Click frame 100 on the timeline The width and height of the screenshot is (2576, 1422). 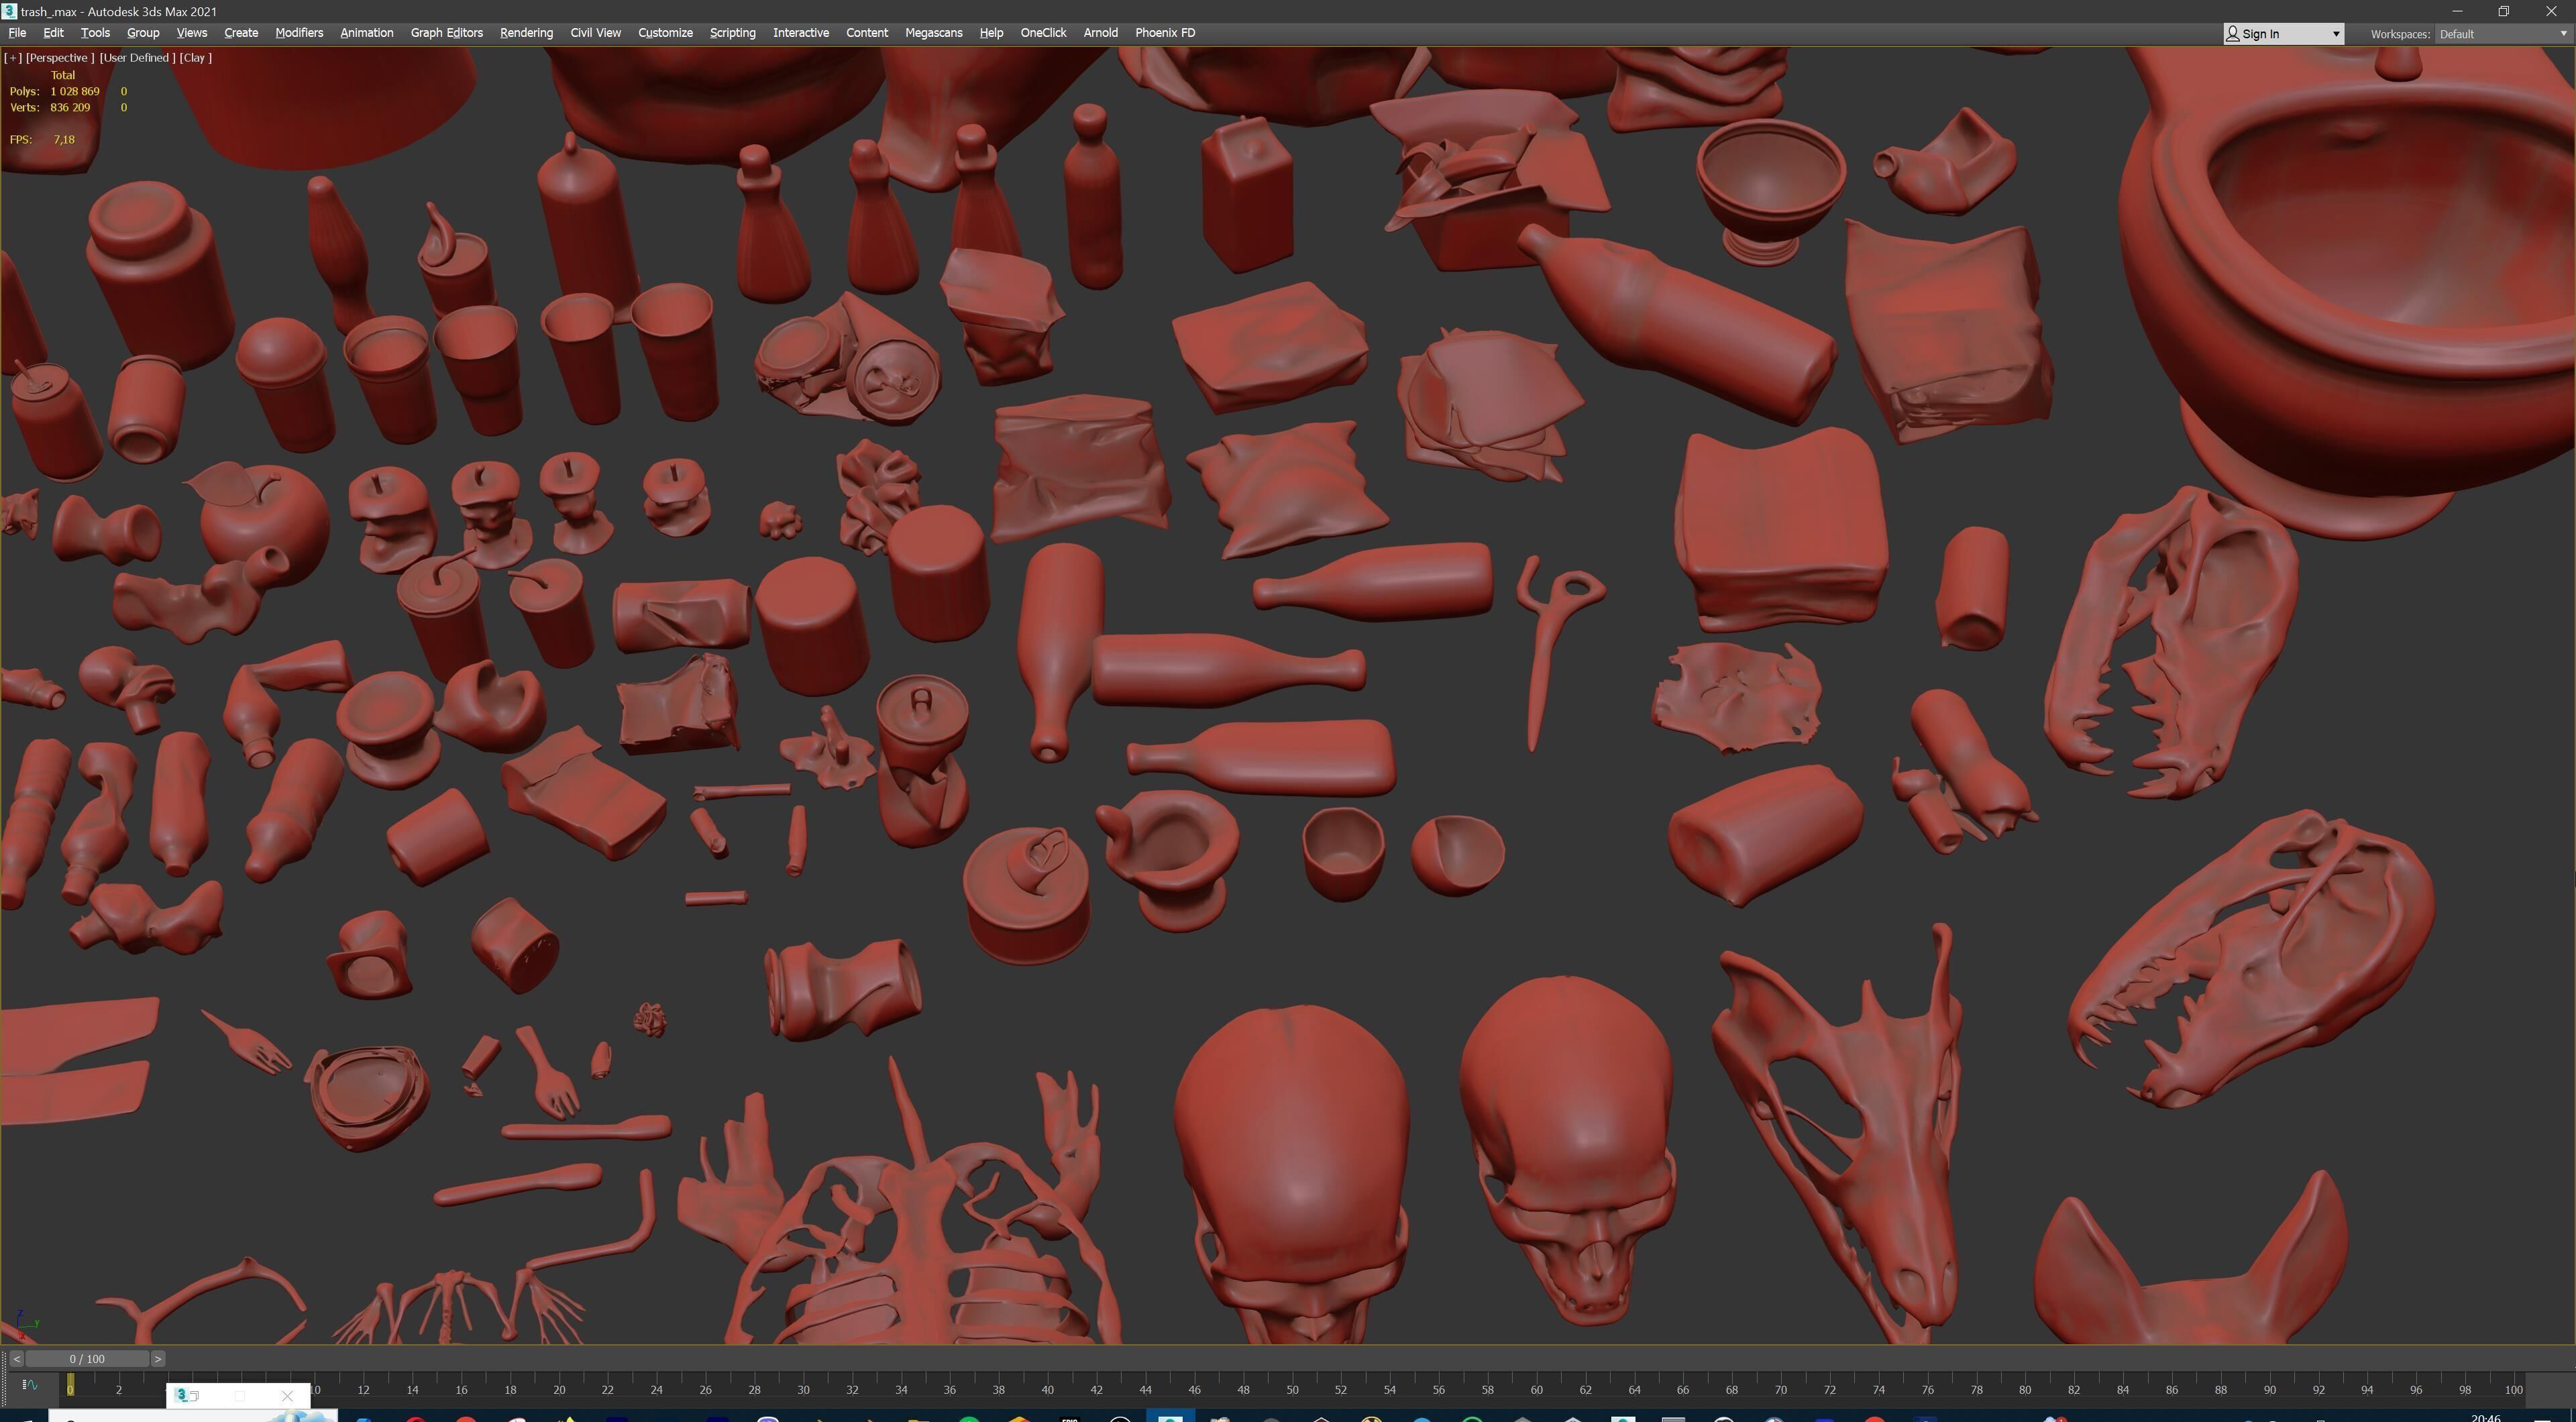pyautogui.click(x=2513, y=1390)
